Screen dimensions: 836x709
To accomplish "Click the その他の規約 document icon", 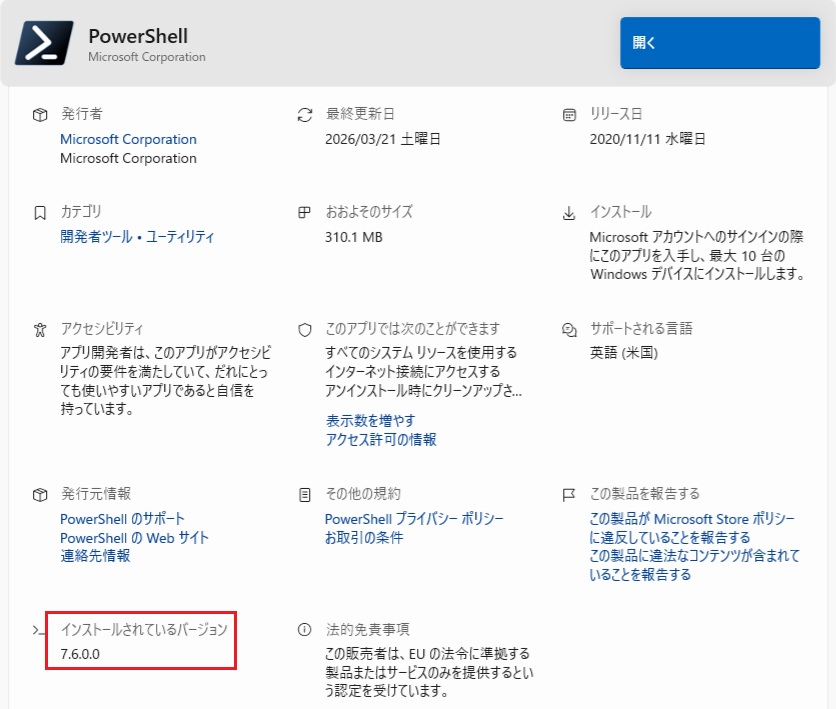I will 304,495.
